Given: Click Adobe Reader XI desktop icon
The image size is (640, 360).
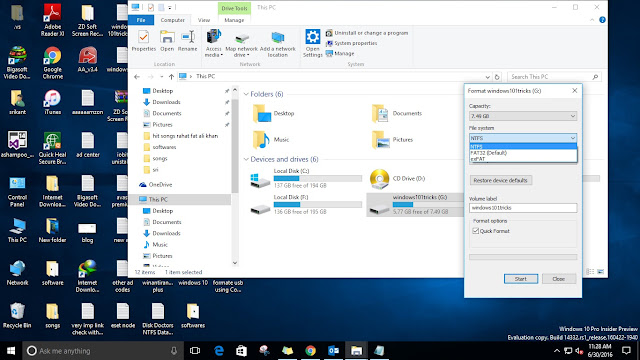Looking at the screenshot, I should (52, 20).
